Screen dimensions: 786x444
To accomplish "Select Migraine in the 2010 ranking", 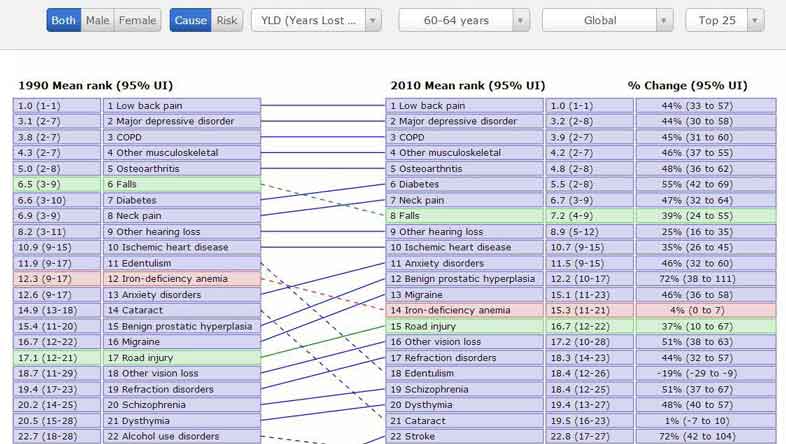I will coord(465,295).
